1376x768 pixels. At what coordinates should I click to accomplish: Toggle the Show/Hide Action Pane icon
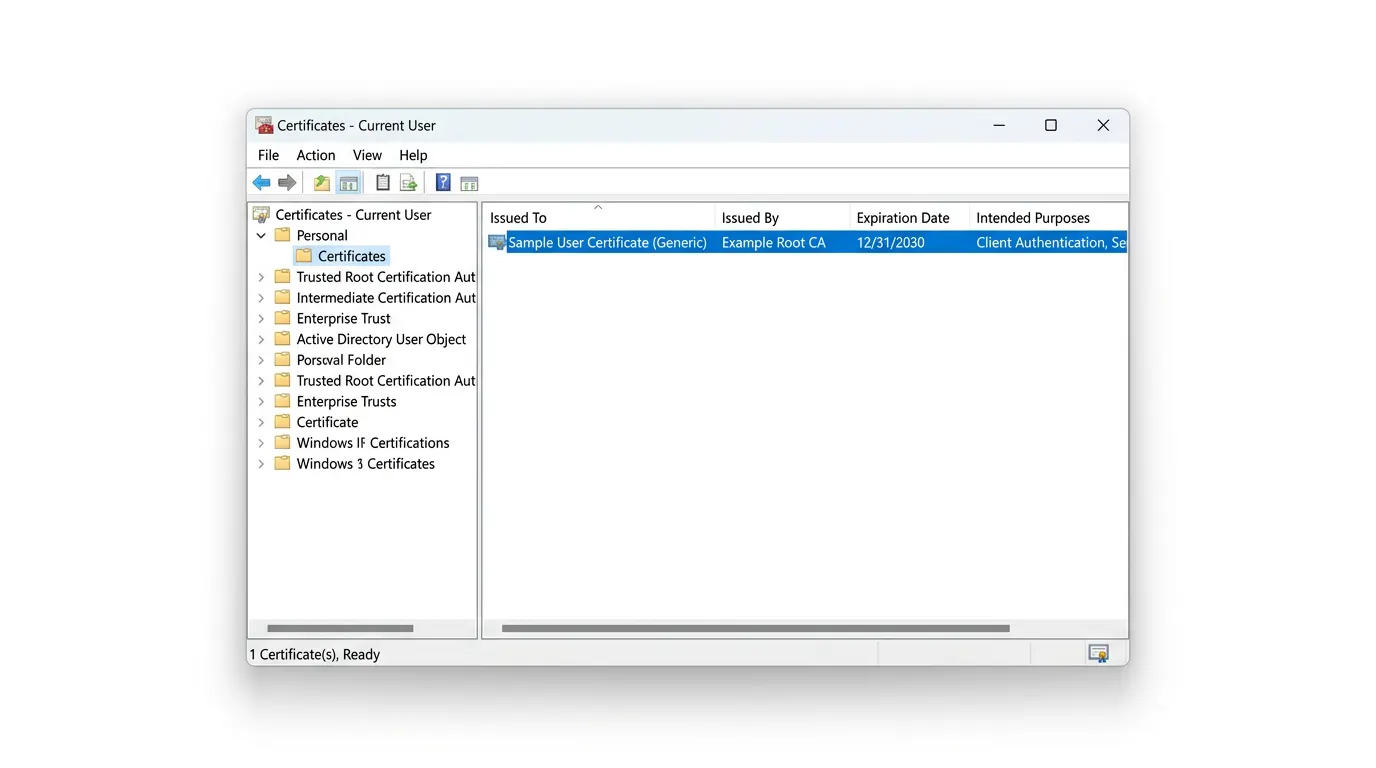[469, 183]
